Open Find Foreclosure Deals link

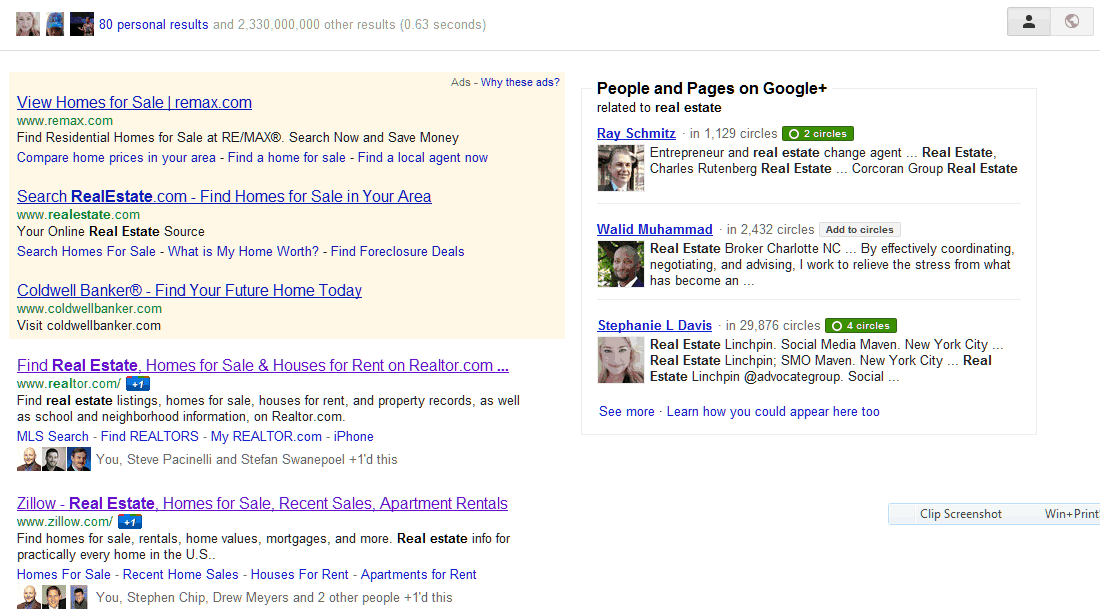click(397, 252)
